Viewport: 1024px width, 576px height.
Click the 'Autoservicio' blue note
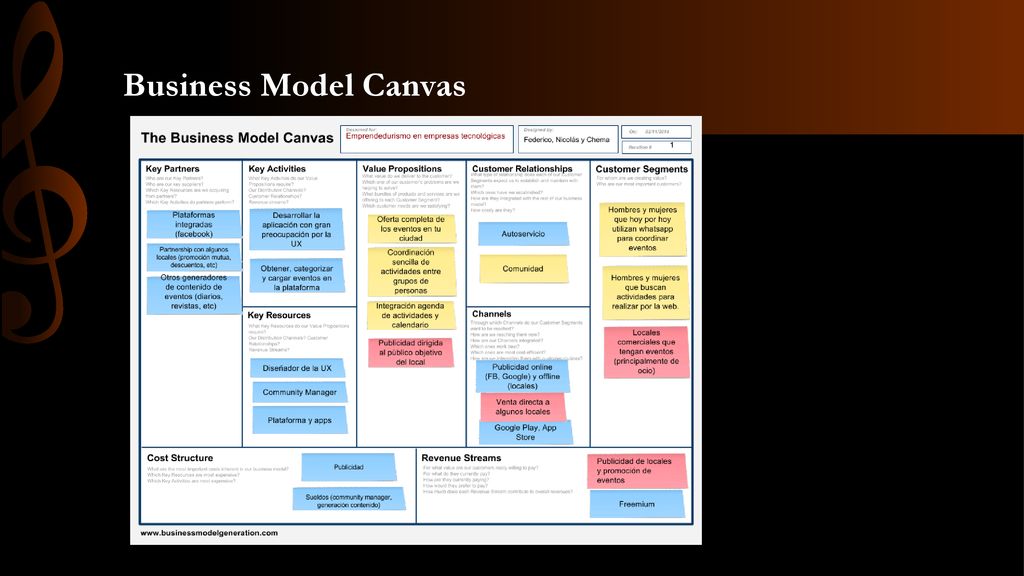click(523, 234)
